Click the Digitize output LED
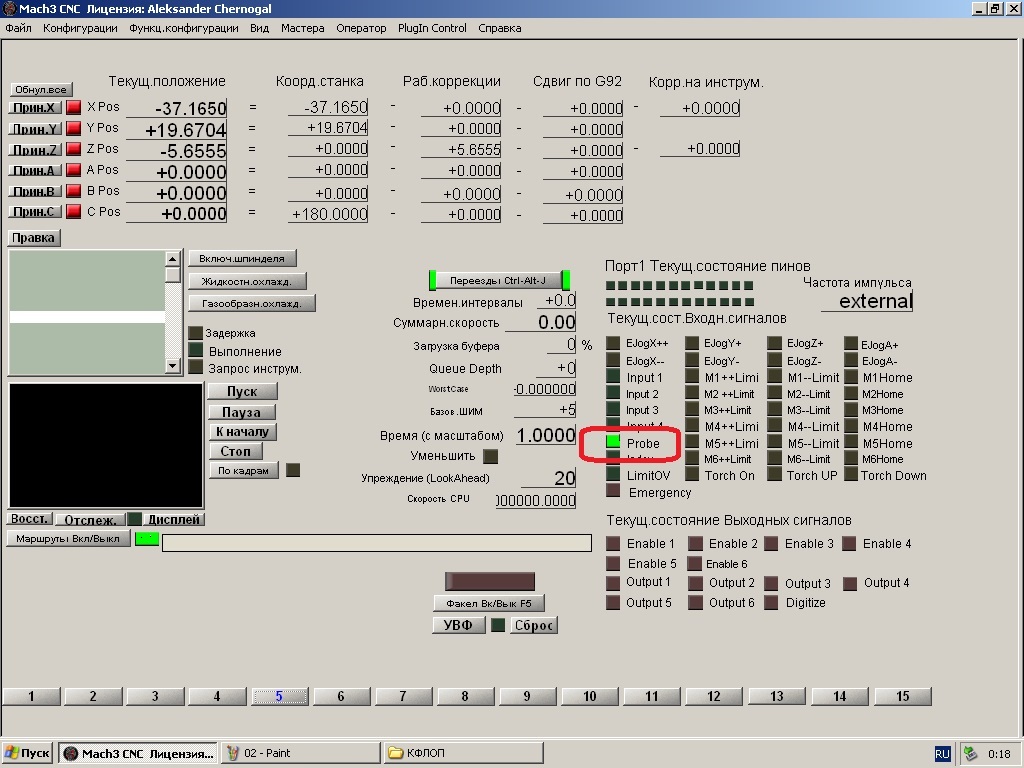 (x=771, y=602)
